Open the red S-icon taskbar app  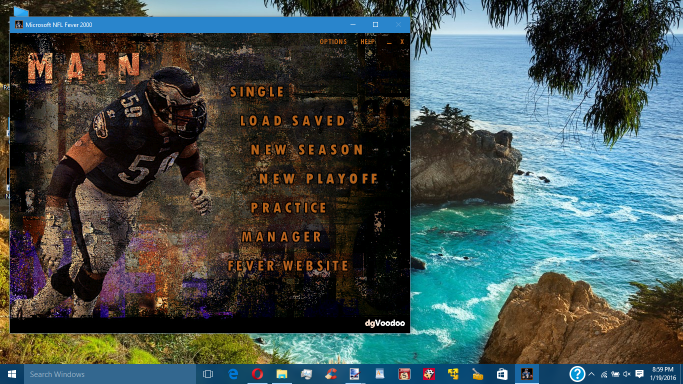404,374
